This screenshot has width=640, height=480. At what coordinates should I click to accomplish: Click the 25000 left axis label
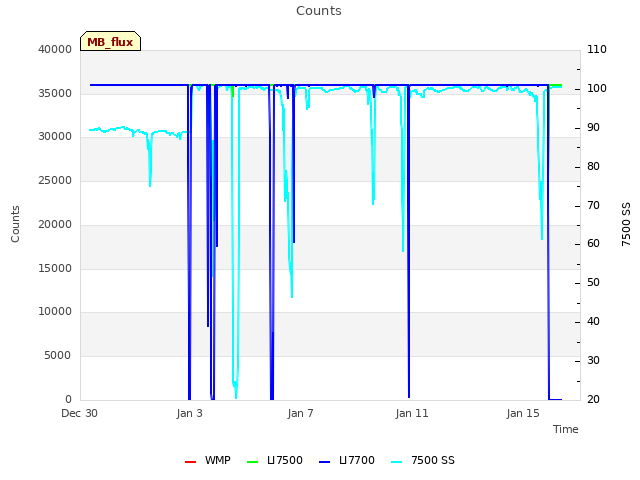pos(55,180)
